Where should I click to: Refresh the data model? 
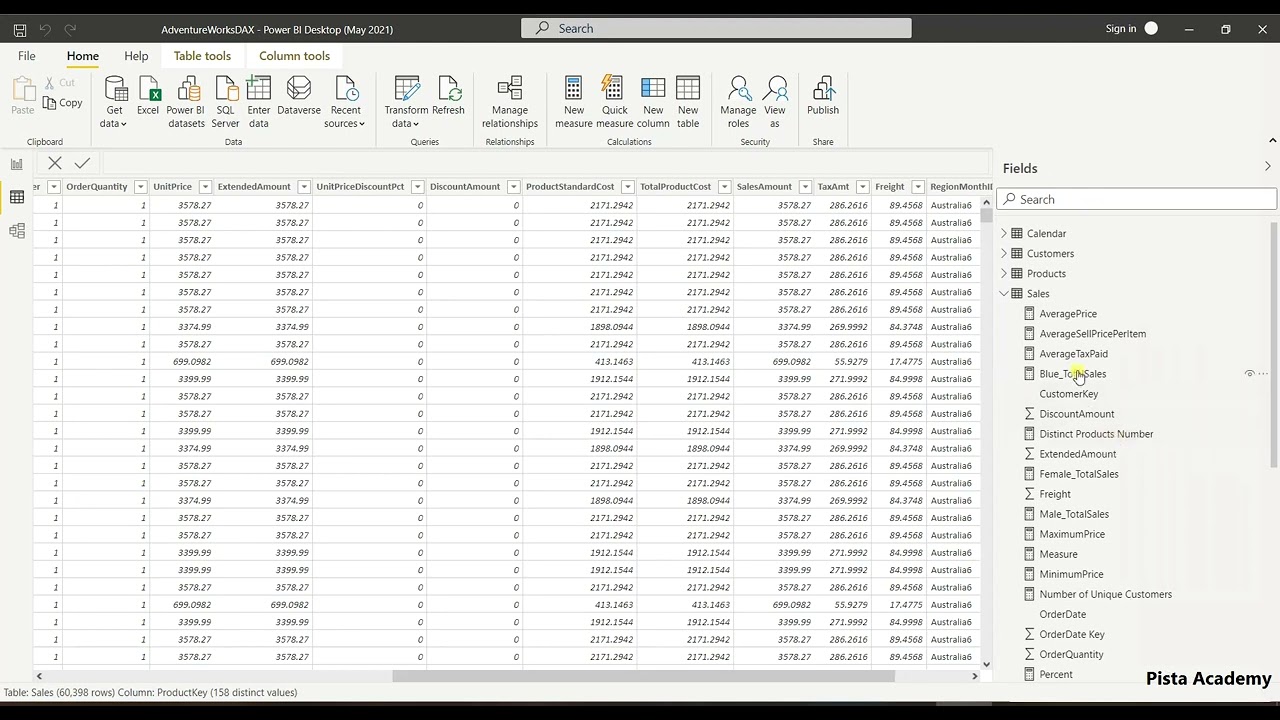448,97
